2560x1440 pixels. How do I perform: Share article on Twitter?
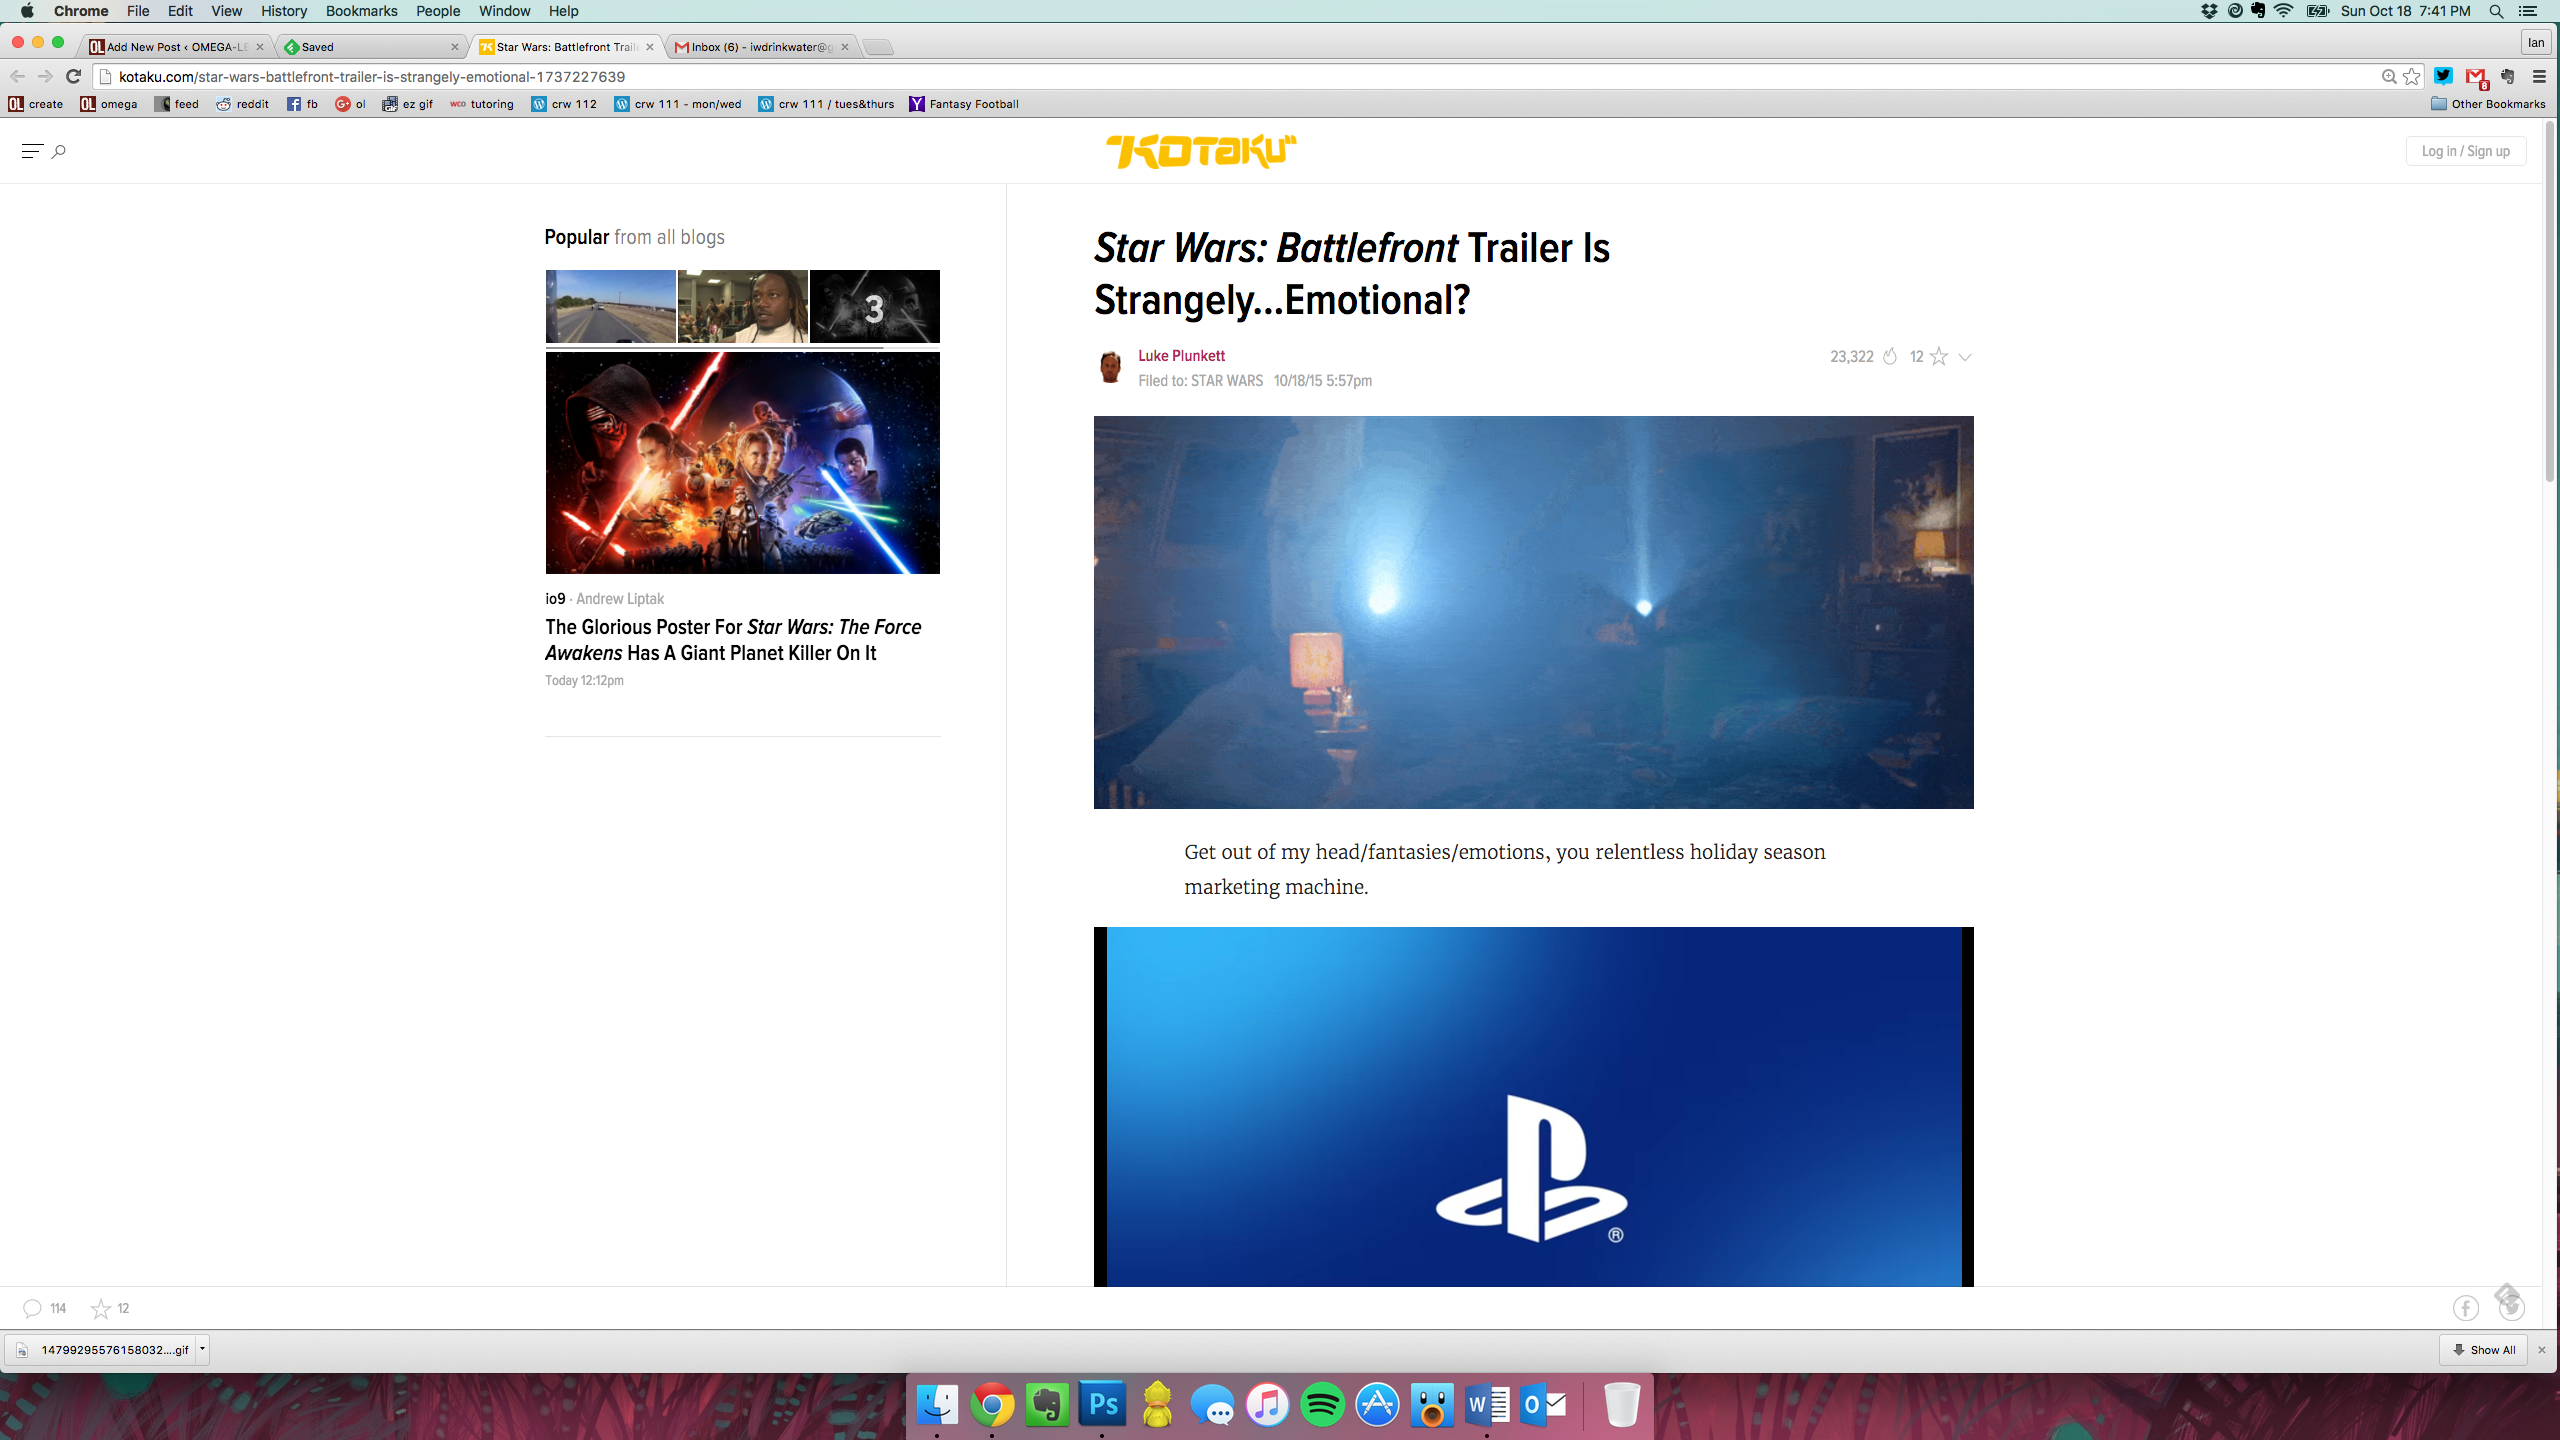(2512, 1308)
